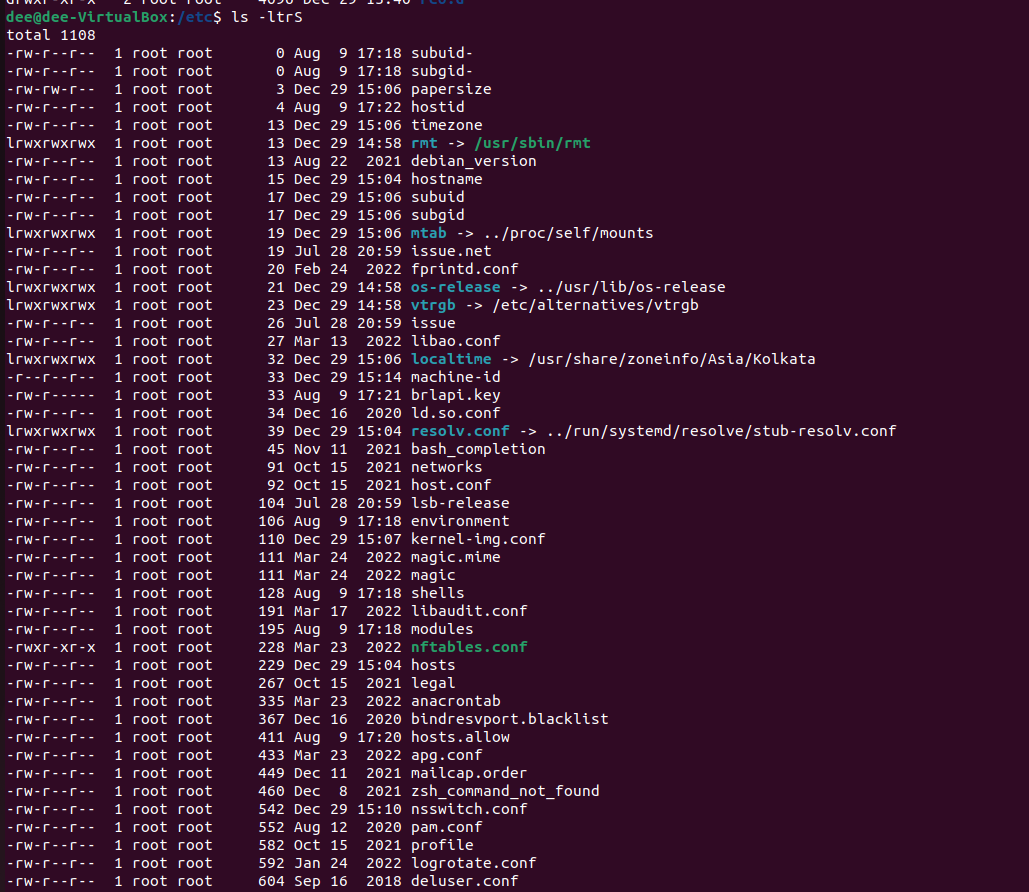Click the mtab symlink name
This screenshot has width=1029, height=892.
coord(428,232)
